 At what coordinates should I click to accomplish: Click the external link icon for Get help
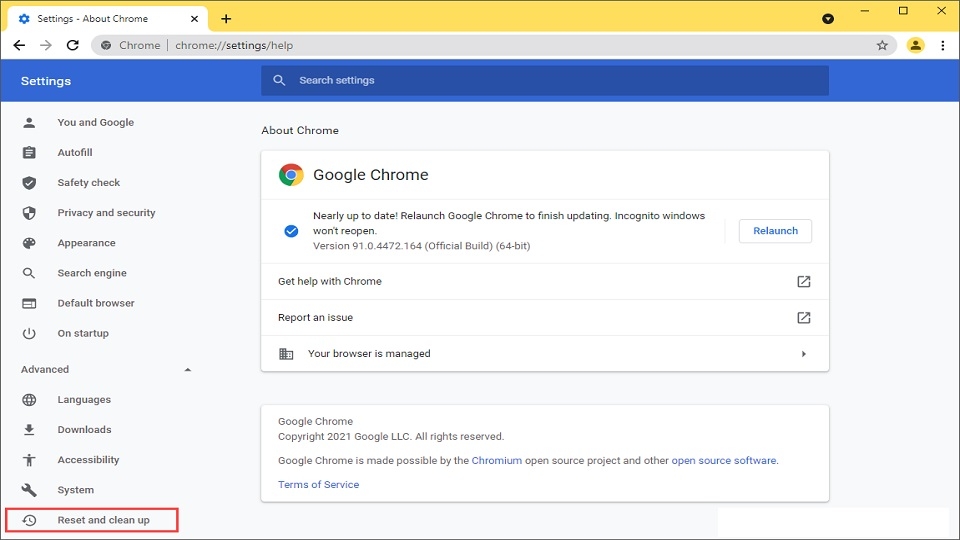coord(803,282)
